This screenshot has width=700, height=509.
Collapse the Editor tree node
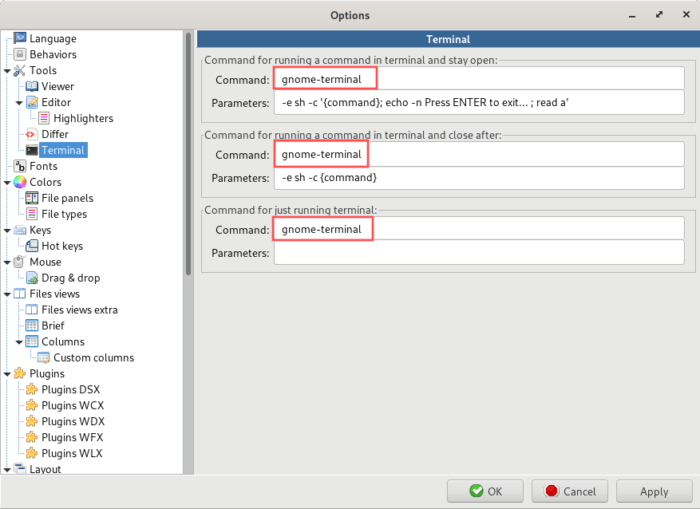pos(19,103)
